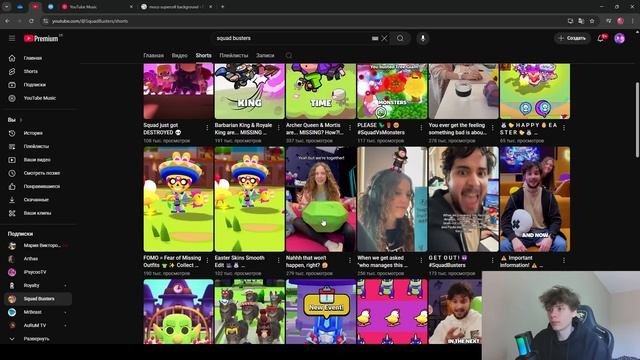The height and width of the screenshot is (360, 640).
Task: Click channel search magnifier icon
Action: pos(289,56)
